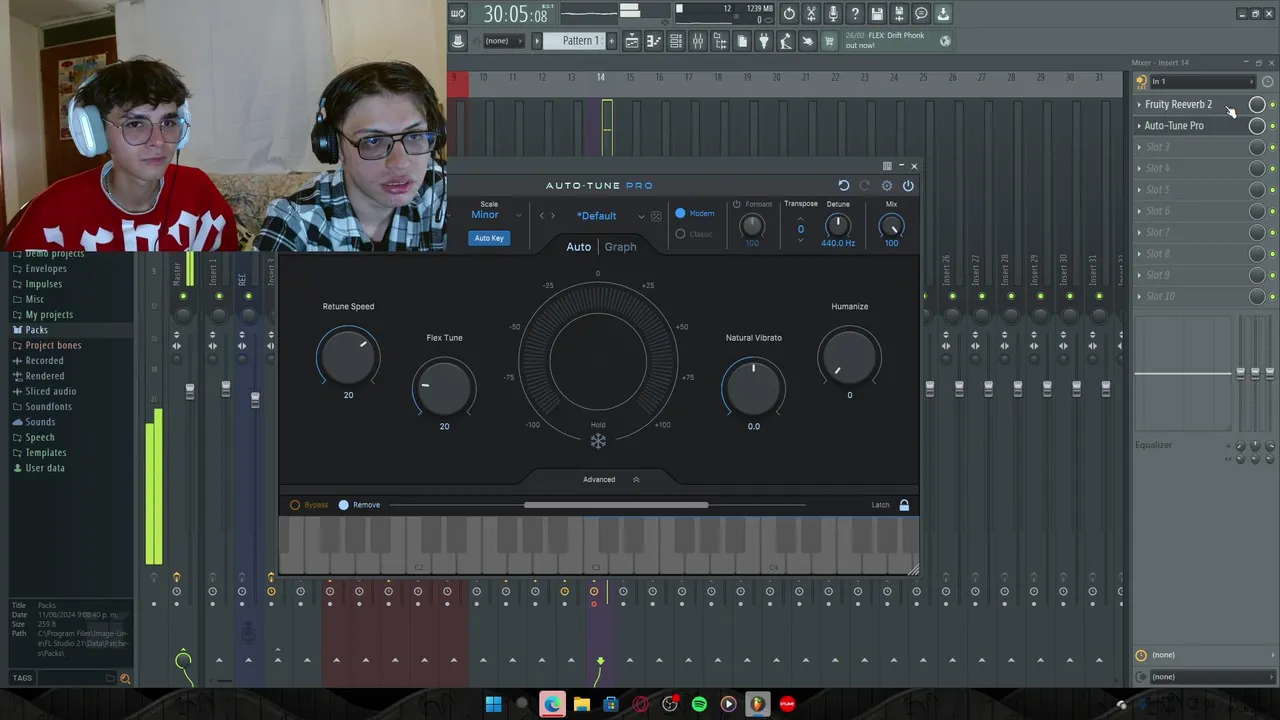Toggle Fruity Reeverb 2 enable light
Image resolution: width=1280 pixels, height=720 pixels.
click(1272, 105)
